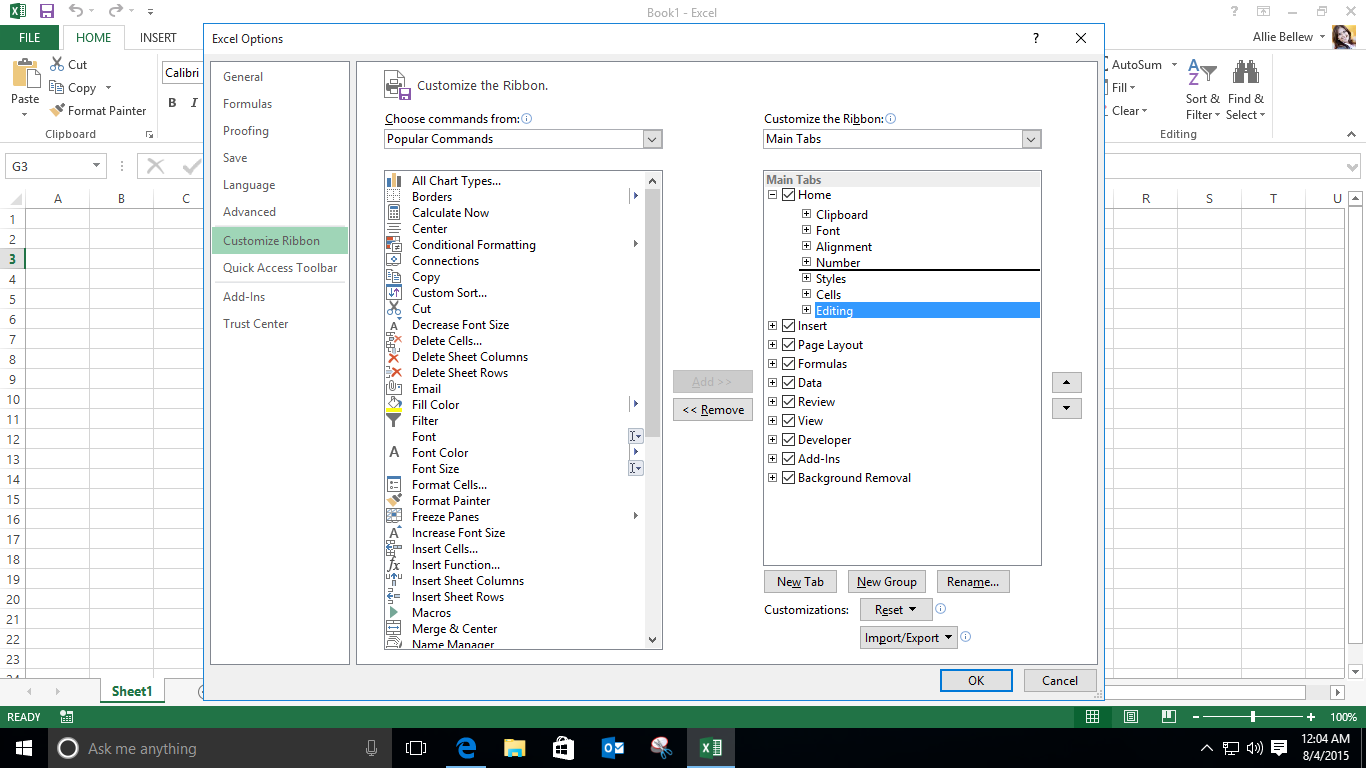Expand the Alignment group node
The width and height of the screenshot is (1366, 768).
click(806, 246)
